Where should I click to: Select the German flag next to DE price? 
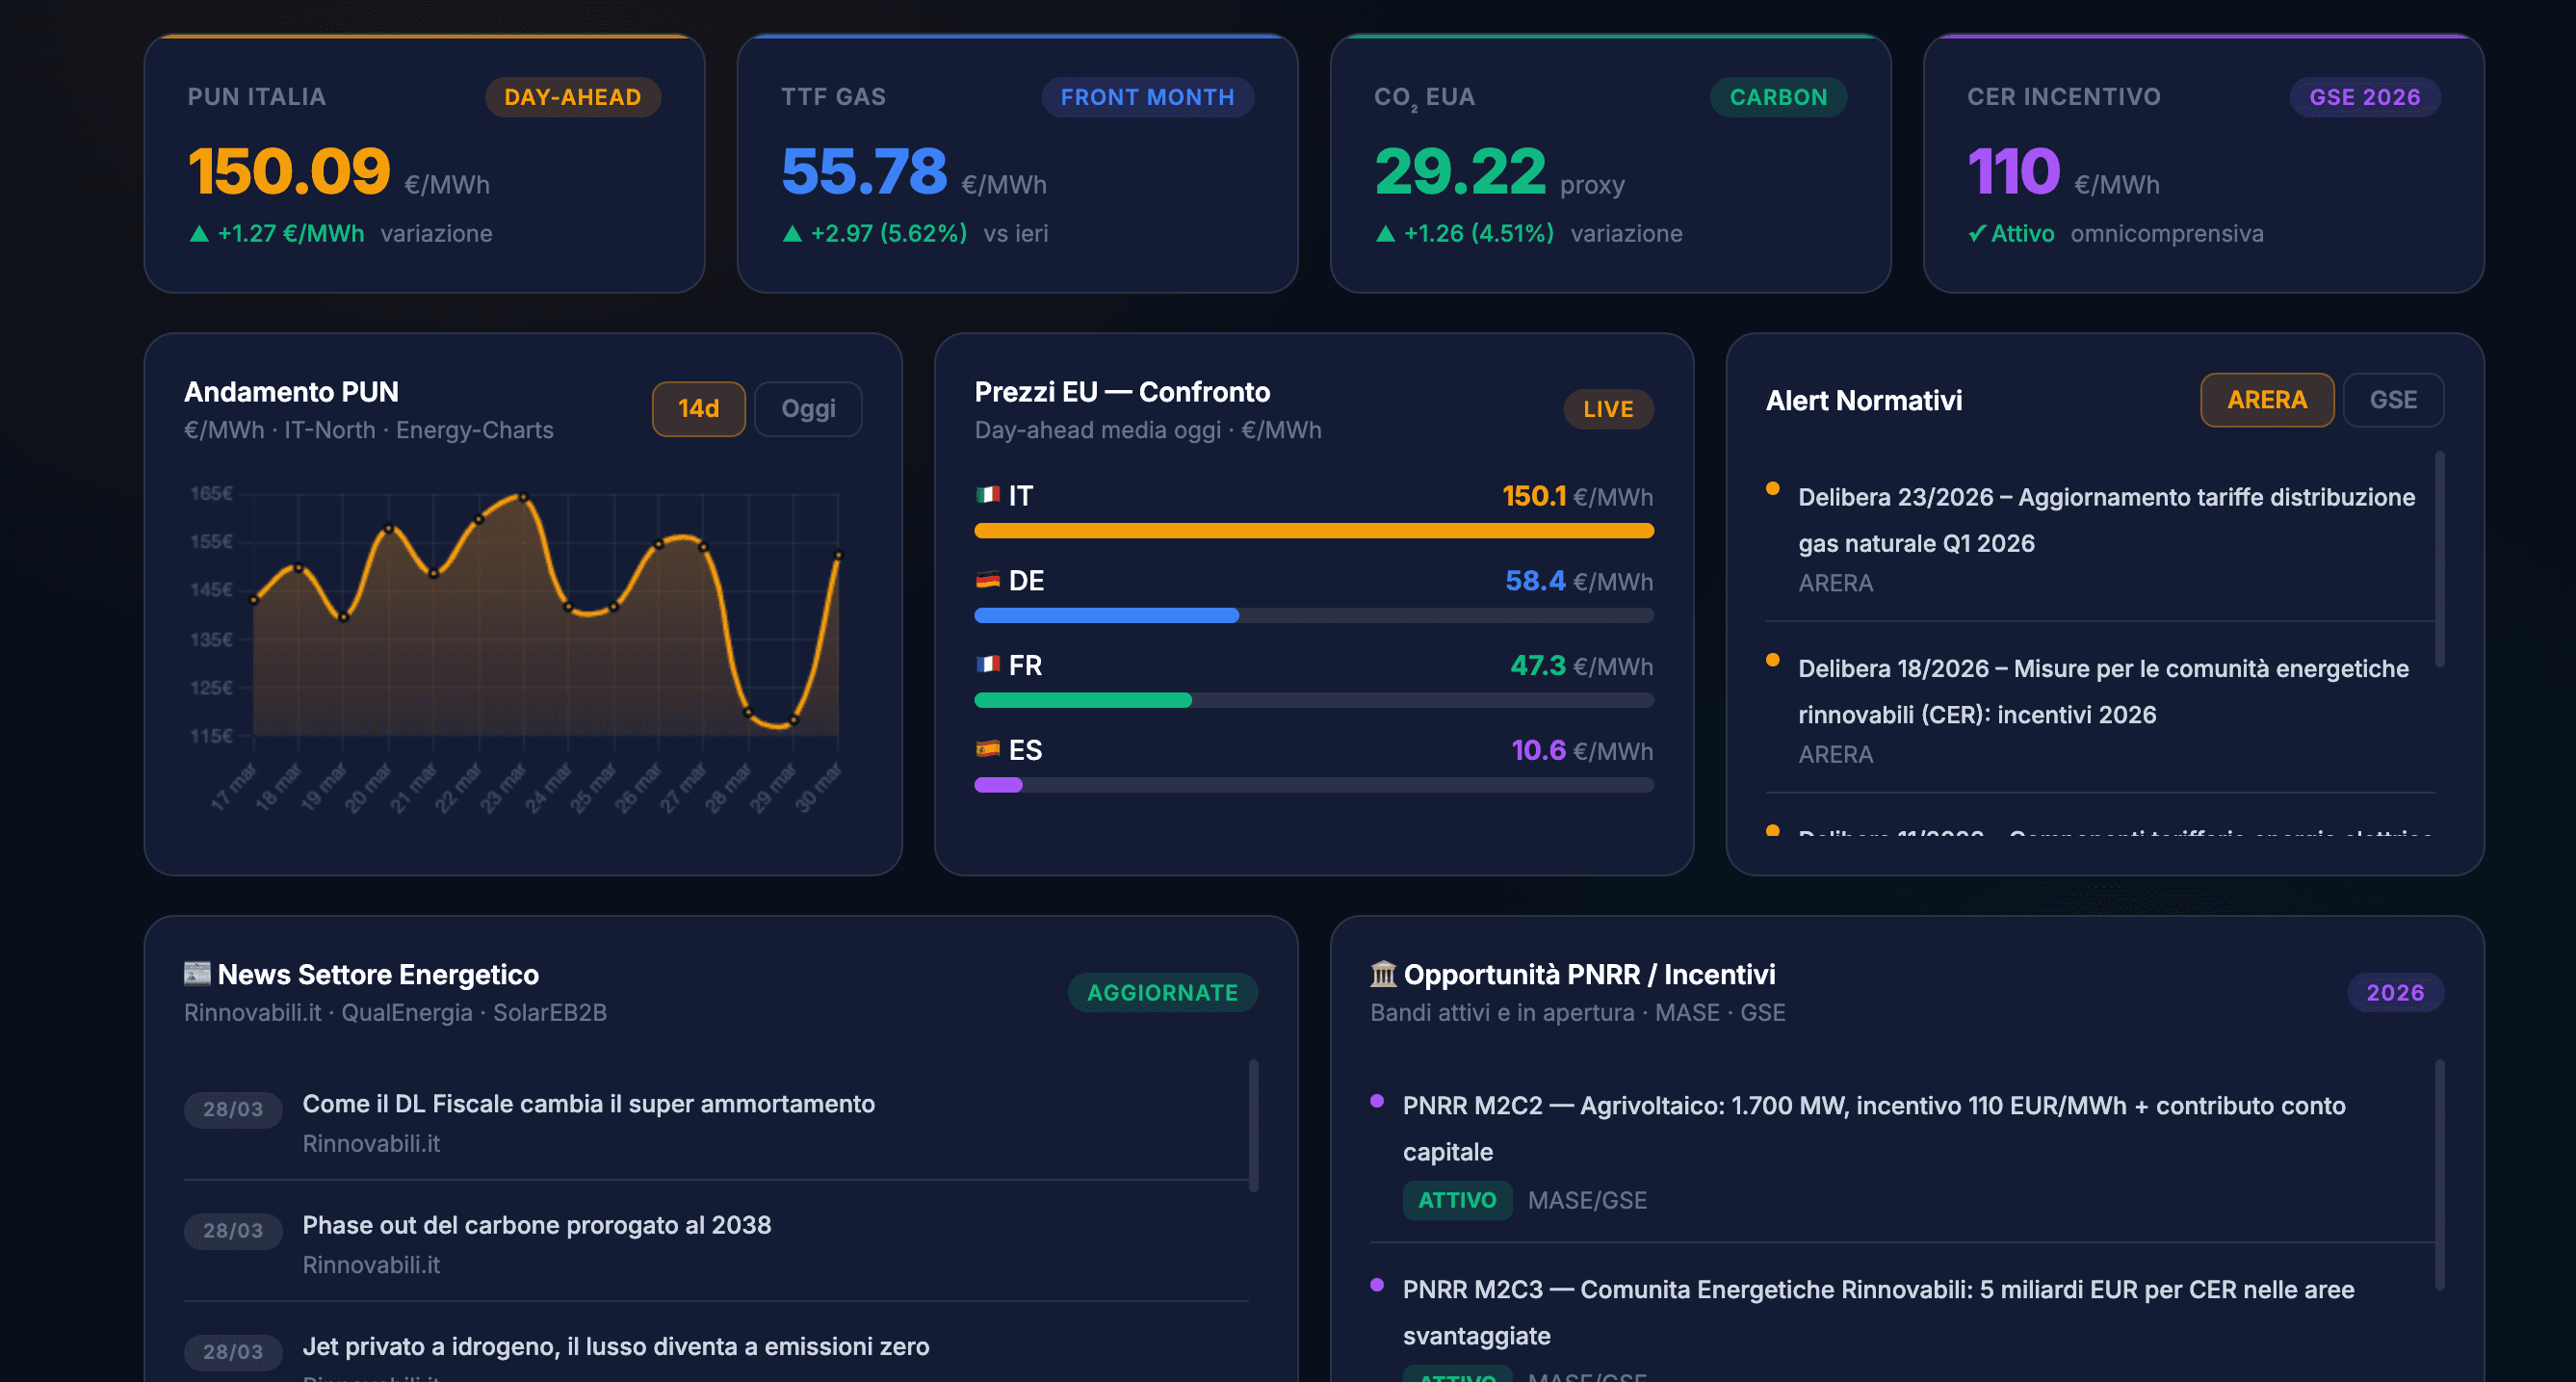coord(987,580)
